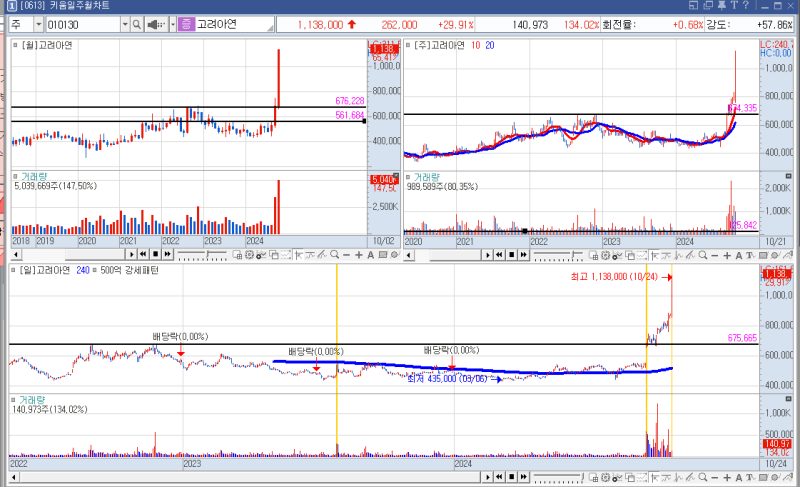Screen dimensions: 800x487
Task: Click left arrow of monthly chart scrollbar
Action: point(16,254)
